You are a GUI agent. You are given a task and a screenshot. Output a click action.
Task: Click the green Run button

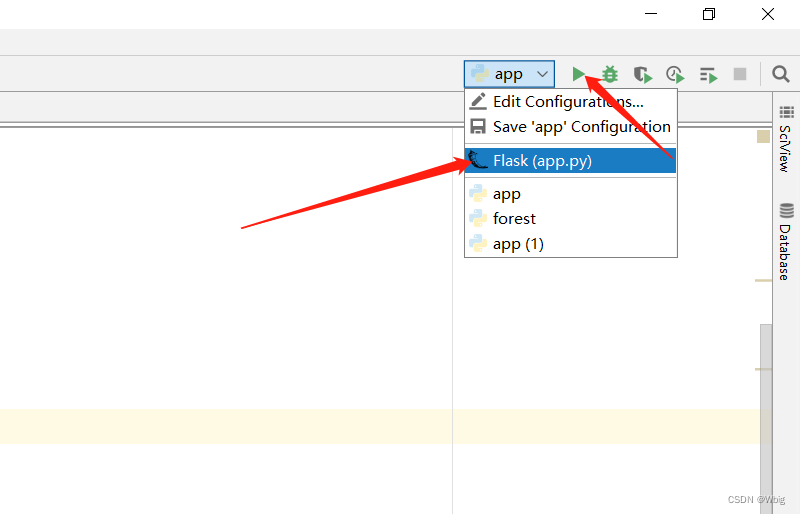(x=578, y=74)
